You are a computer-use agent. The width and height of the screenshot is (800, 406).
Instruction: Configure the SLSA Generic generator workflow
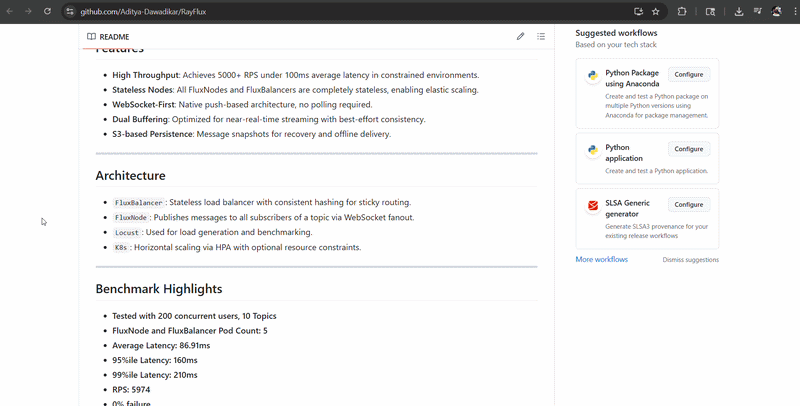(688, 204)
